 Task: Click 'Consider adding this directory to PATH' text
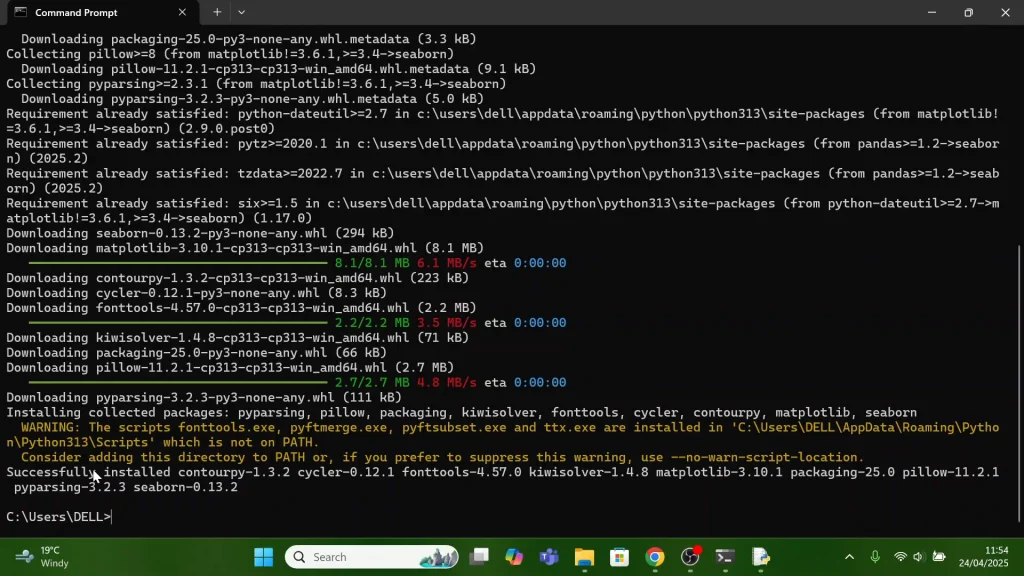click(x=442, y=457)
